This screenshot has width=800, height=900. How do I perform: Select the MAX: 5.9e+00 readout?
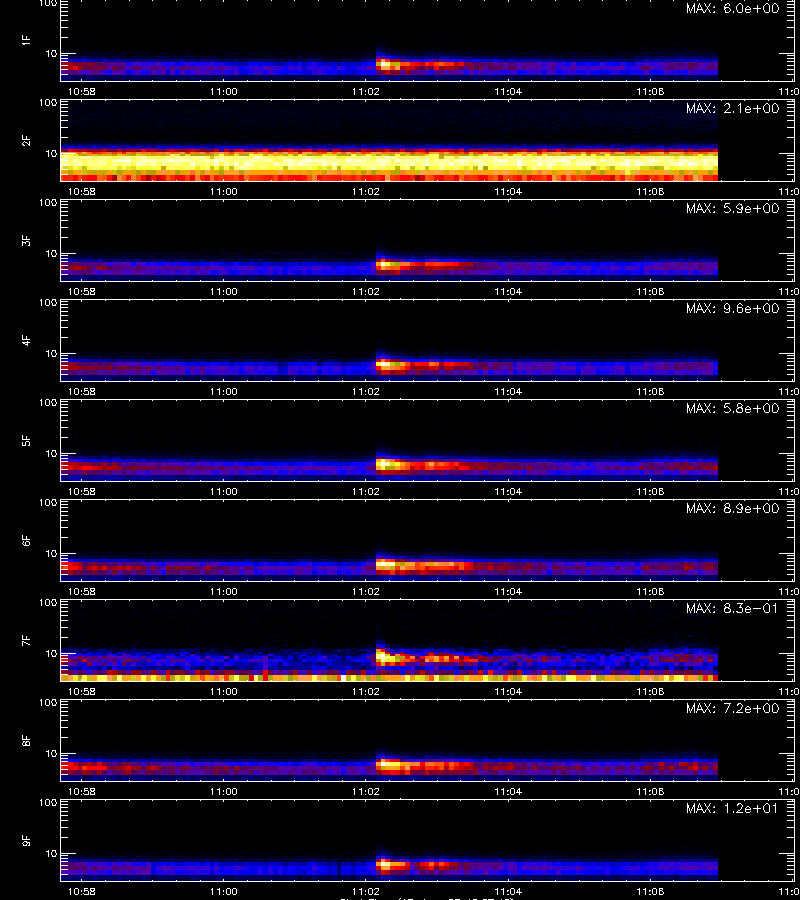[x=733, y=208]
